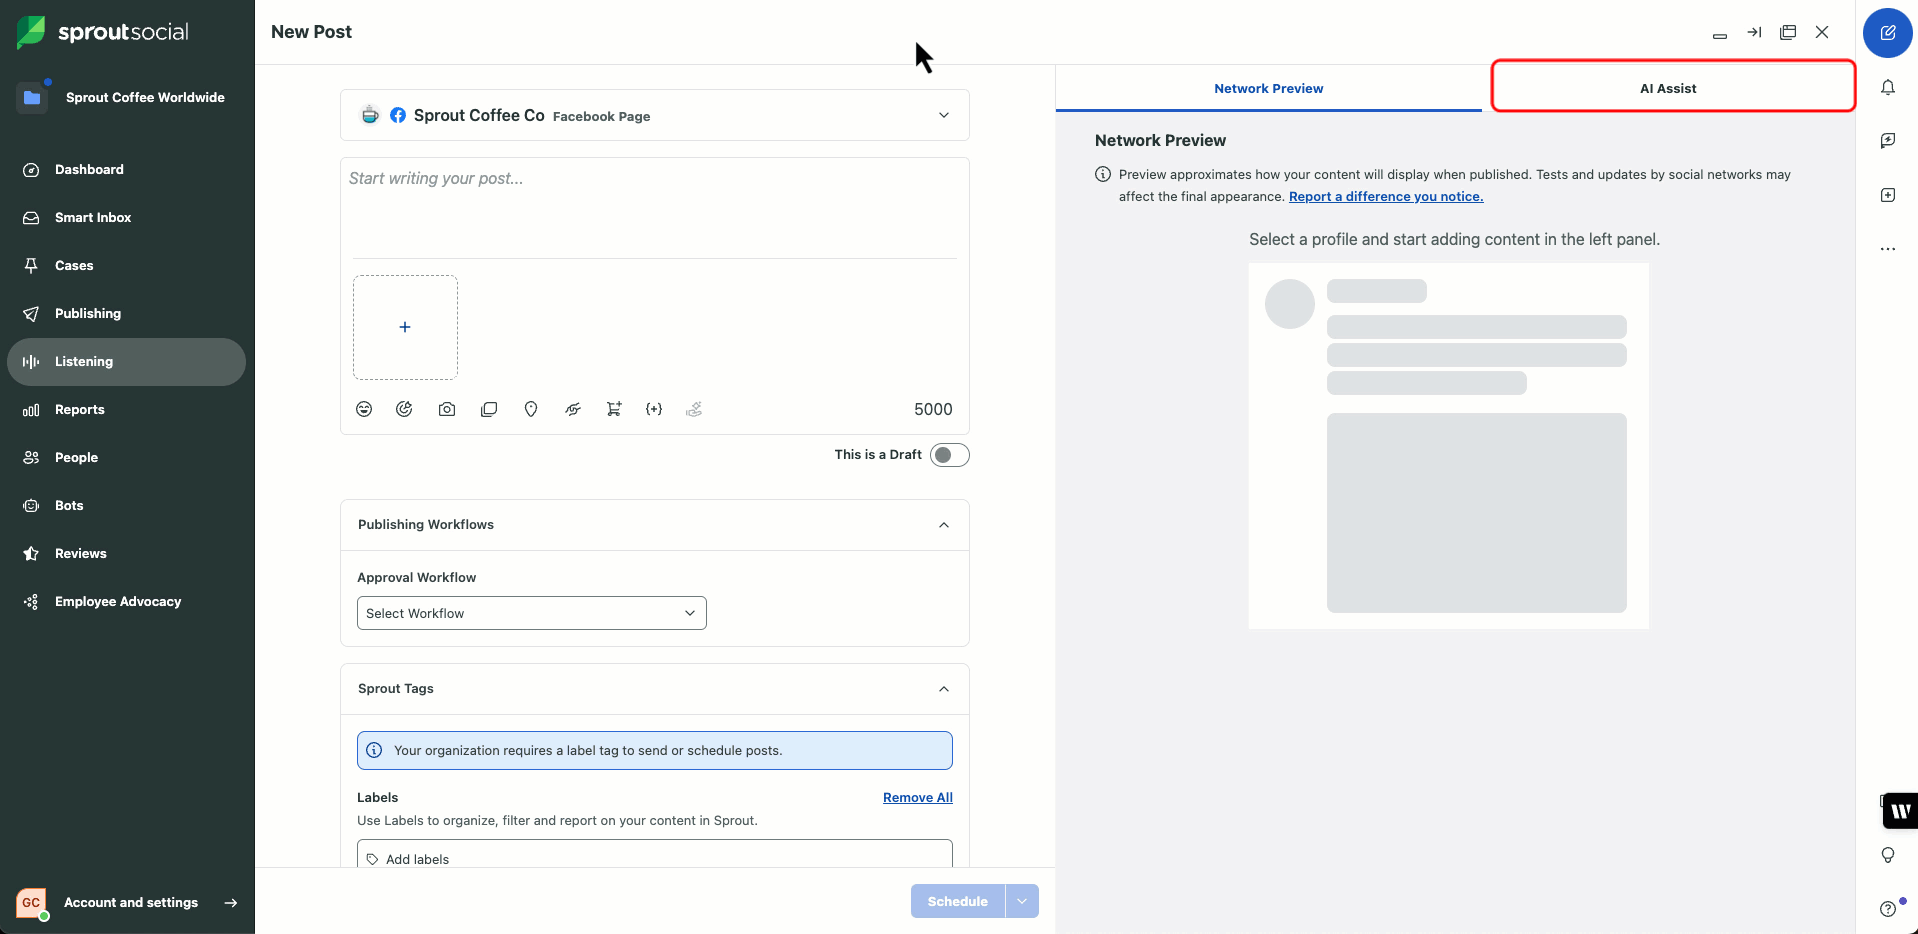Open the asset library icon
The width and height of the screenshot is (1918, 934).
pos(489,409)
